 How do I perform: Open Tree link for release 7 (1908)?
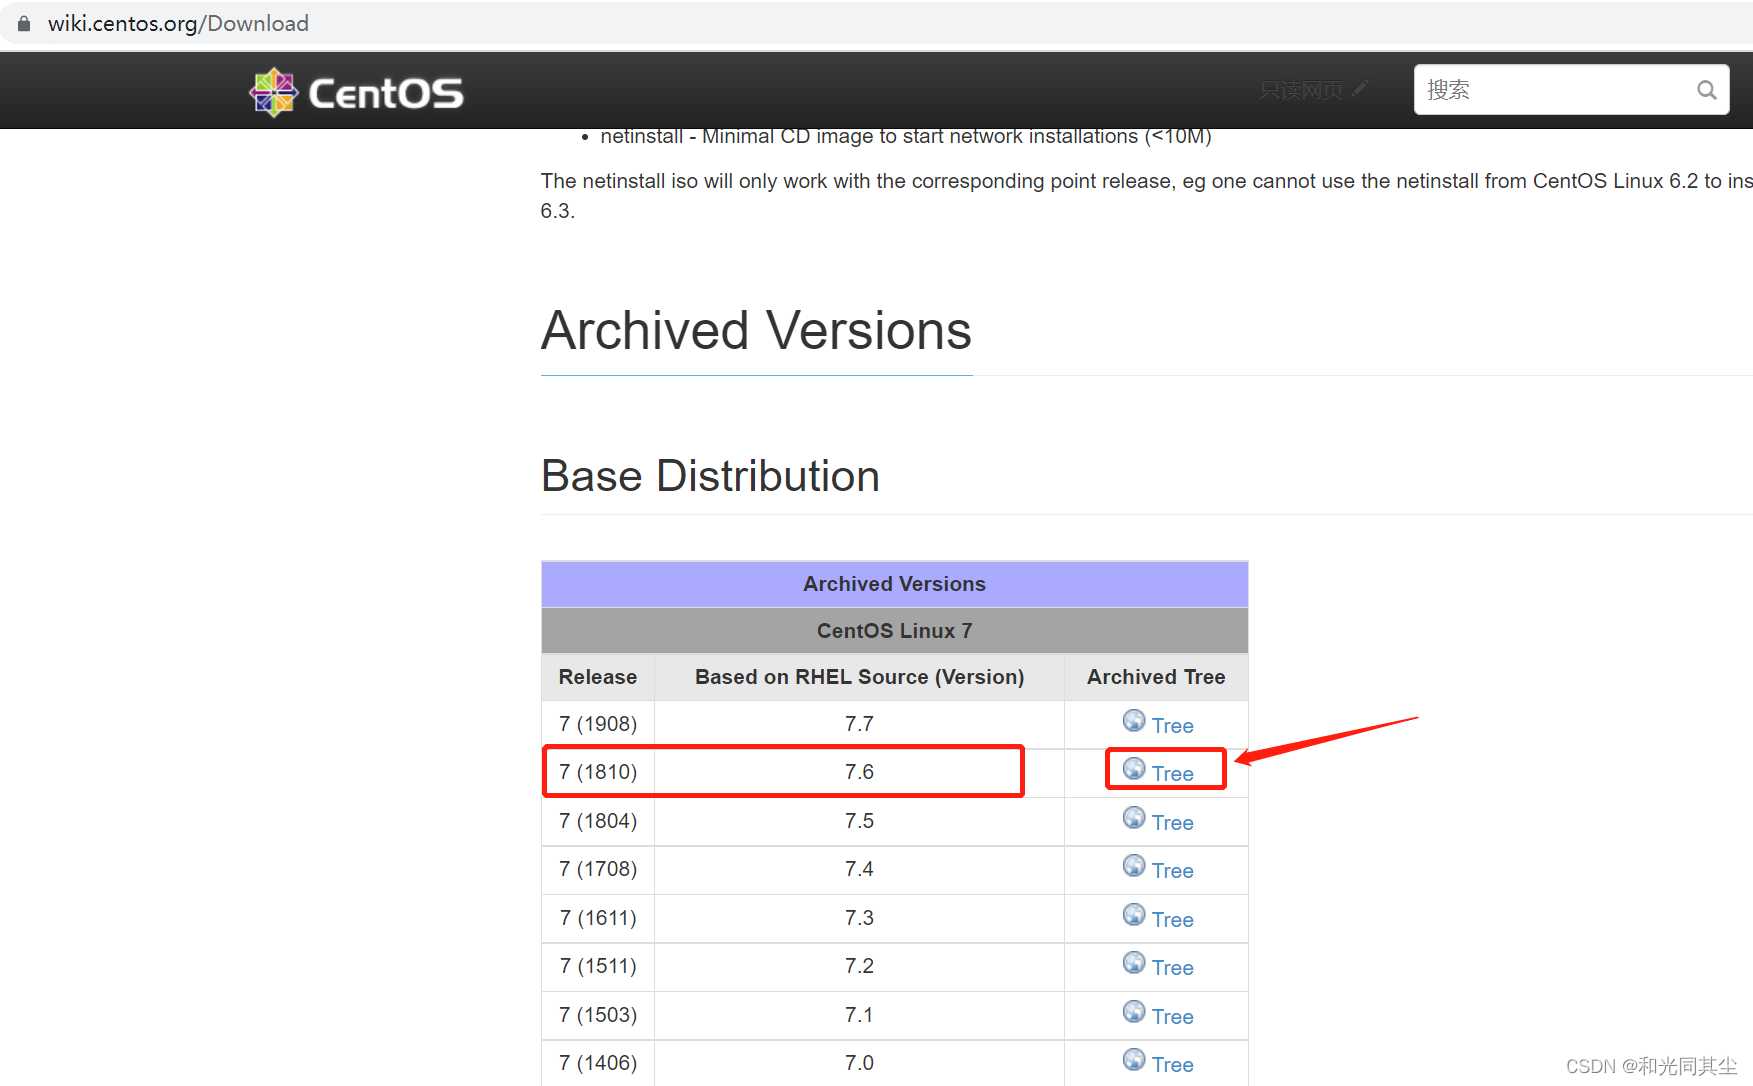point(1172,726)
